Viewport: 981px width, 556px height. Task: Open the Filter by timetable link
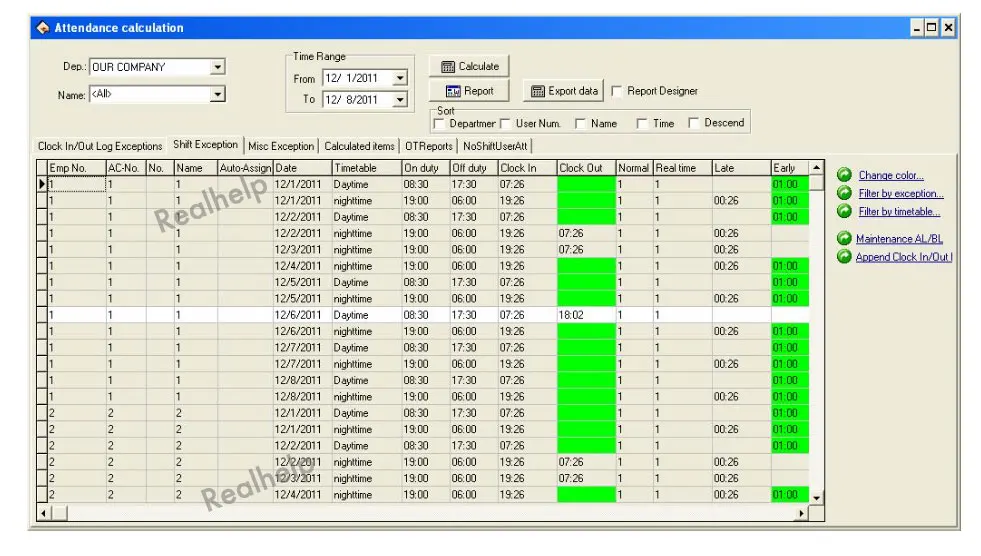click(x=899, y=211)
